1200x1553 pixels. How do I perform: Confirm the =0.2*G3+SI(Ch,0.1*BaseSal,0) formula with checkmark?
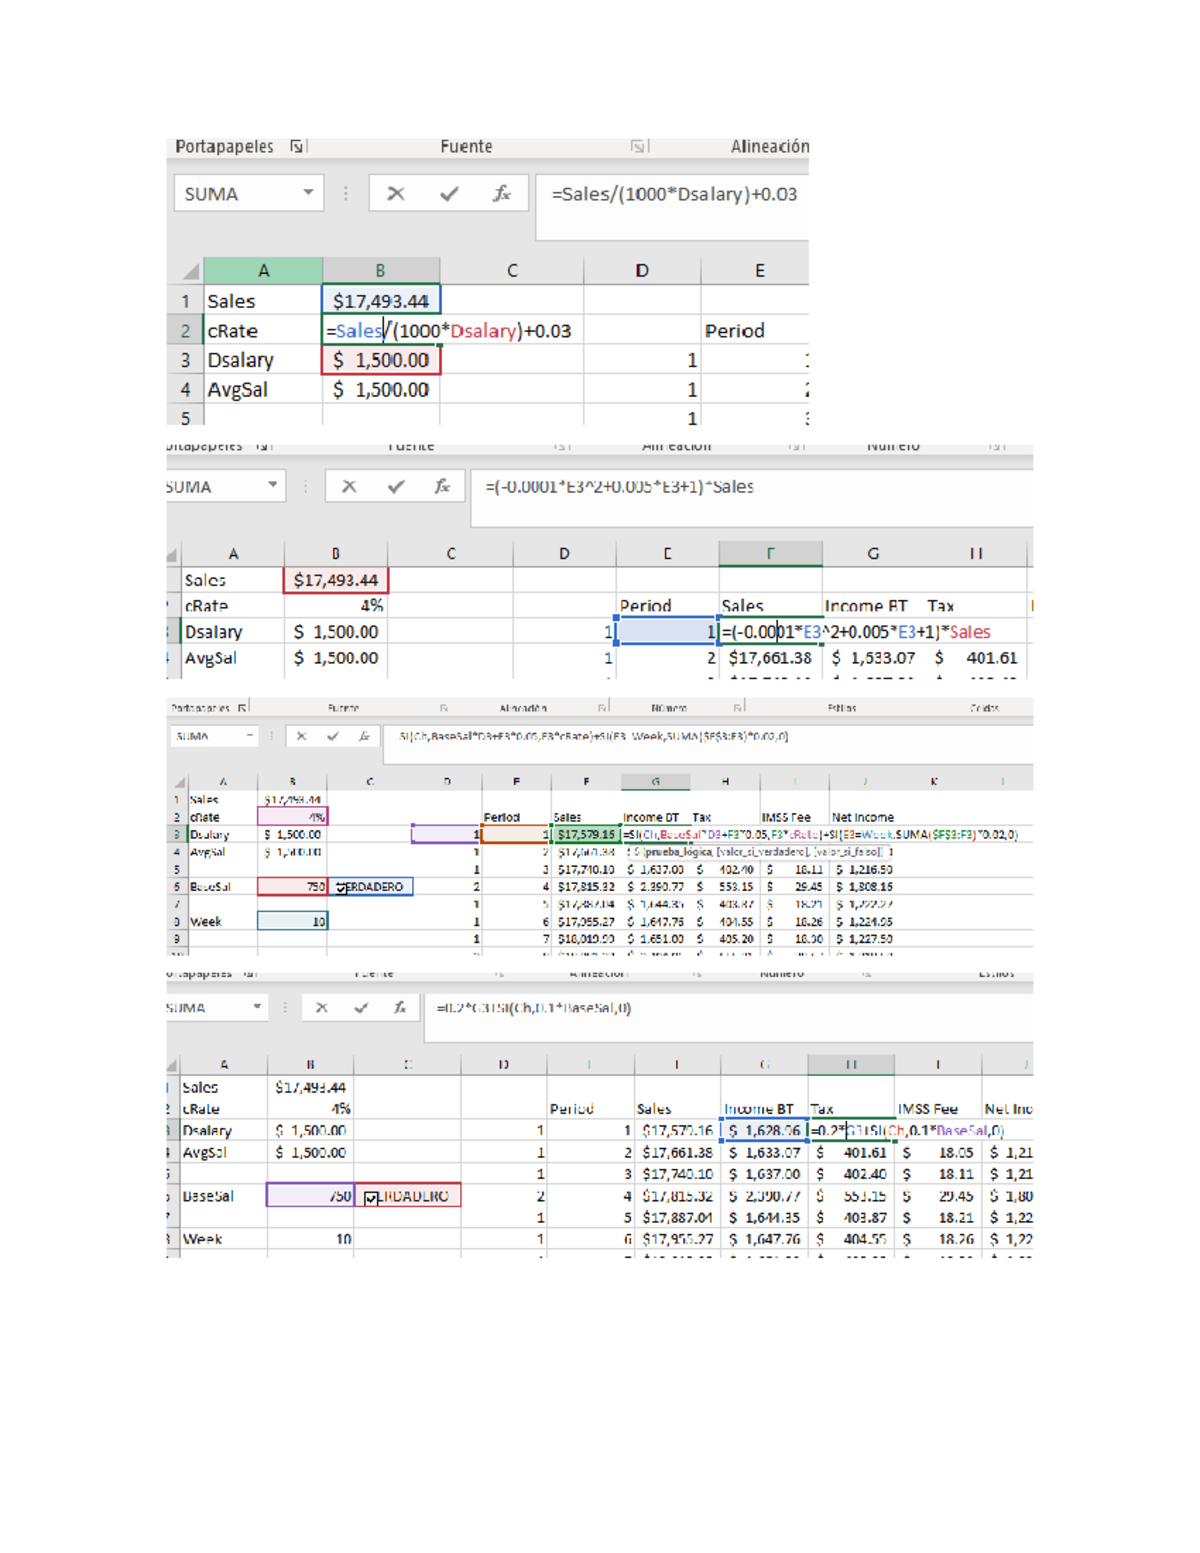click(x=361, y=1008)
